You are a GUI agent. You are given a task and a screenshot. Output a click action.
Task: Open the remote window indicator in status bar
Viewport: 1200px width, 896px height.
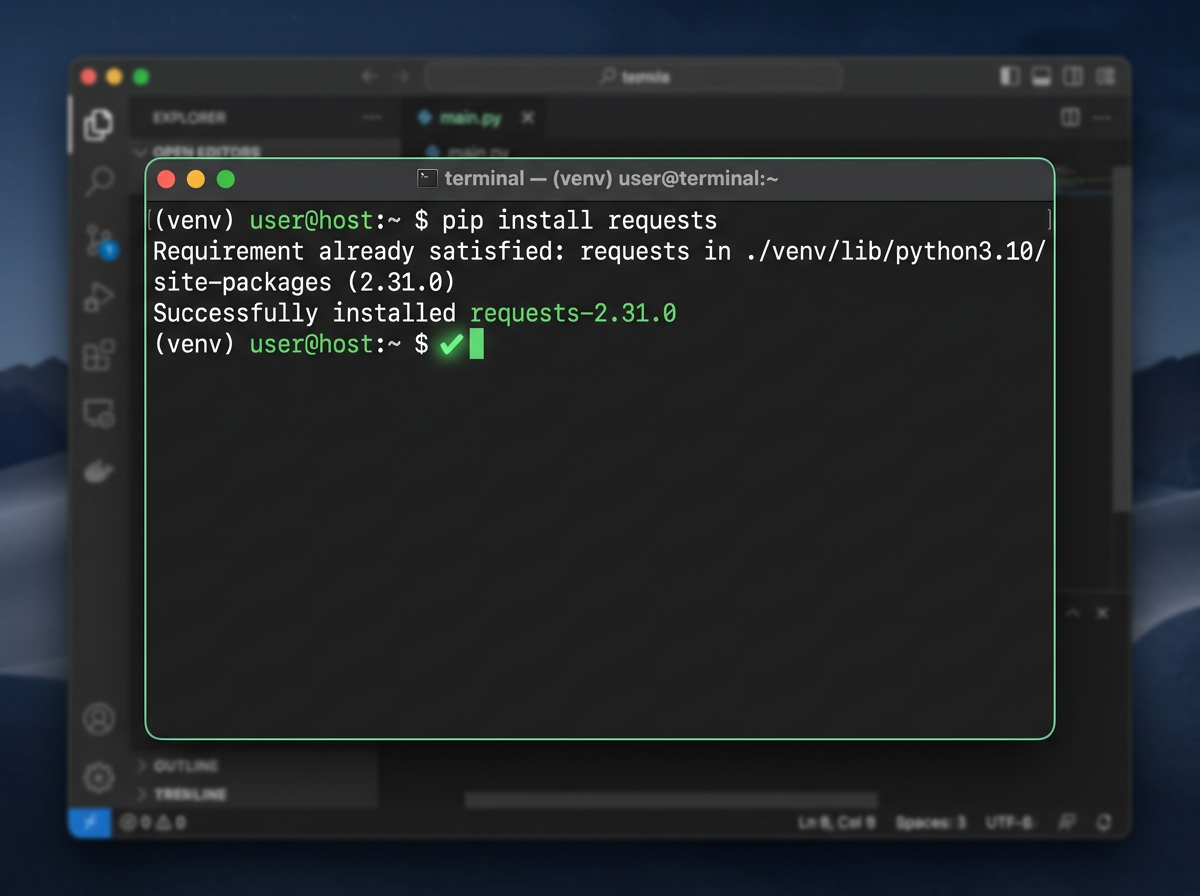89,823
